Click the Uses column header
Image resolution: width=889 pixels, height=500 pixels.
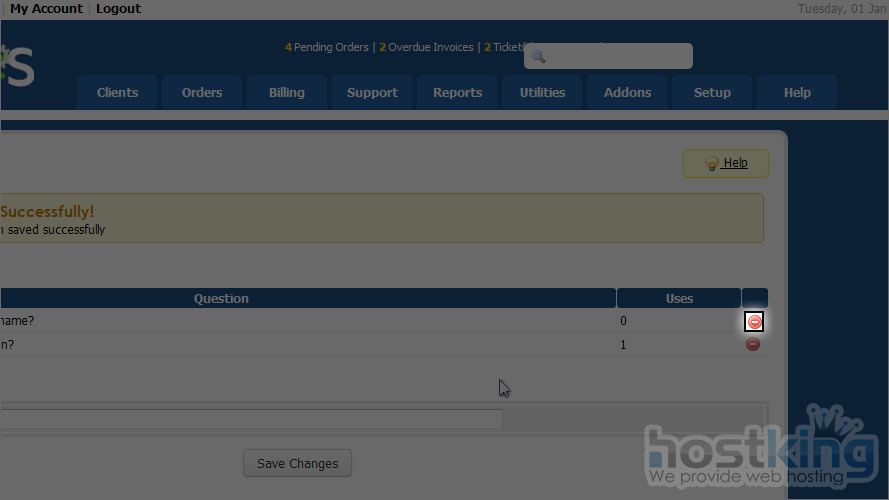679,298
